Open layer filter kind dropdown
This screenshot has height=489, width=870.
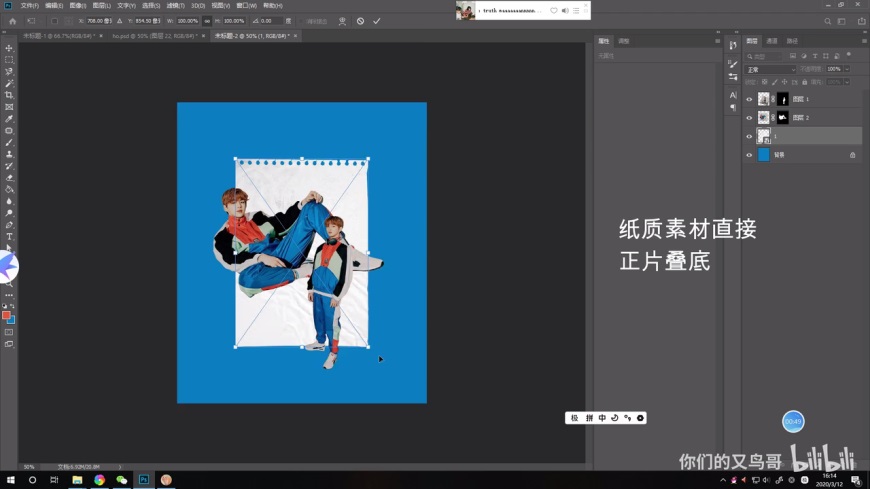click(765, 56)
